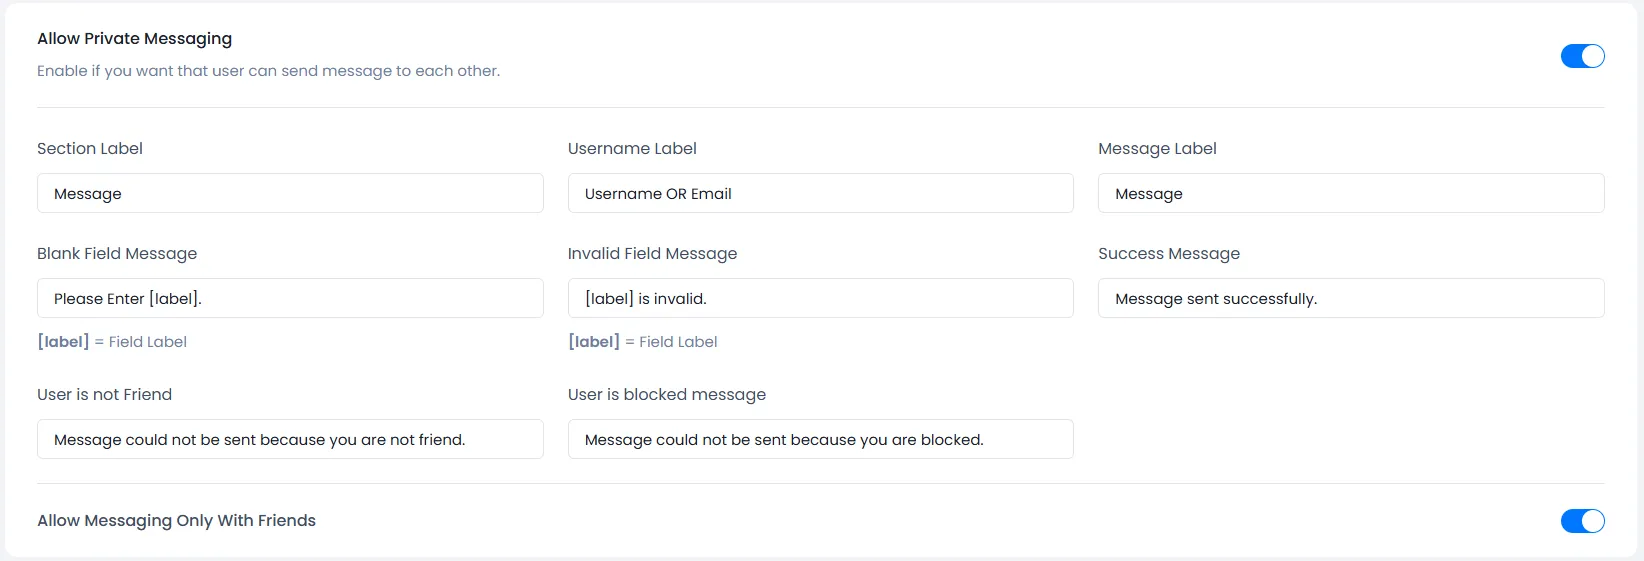Click the Message Label caption text
The image size is (1644, 561).
[x=1157, y=148]
